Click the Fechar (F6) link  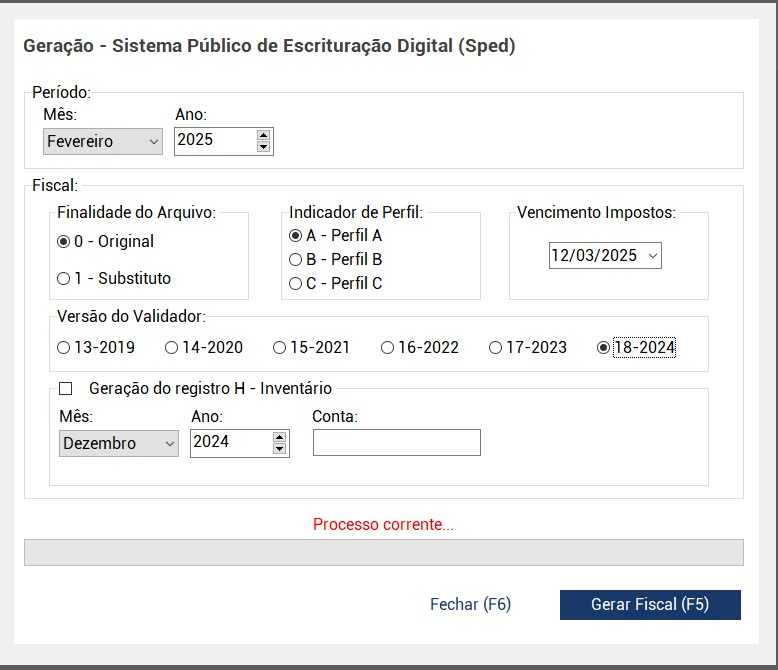(x=470, y=604)
